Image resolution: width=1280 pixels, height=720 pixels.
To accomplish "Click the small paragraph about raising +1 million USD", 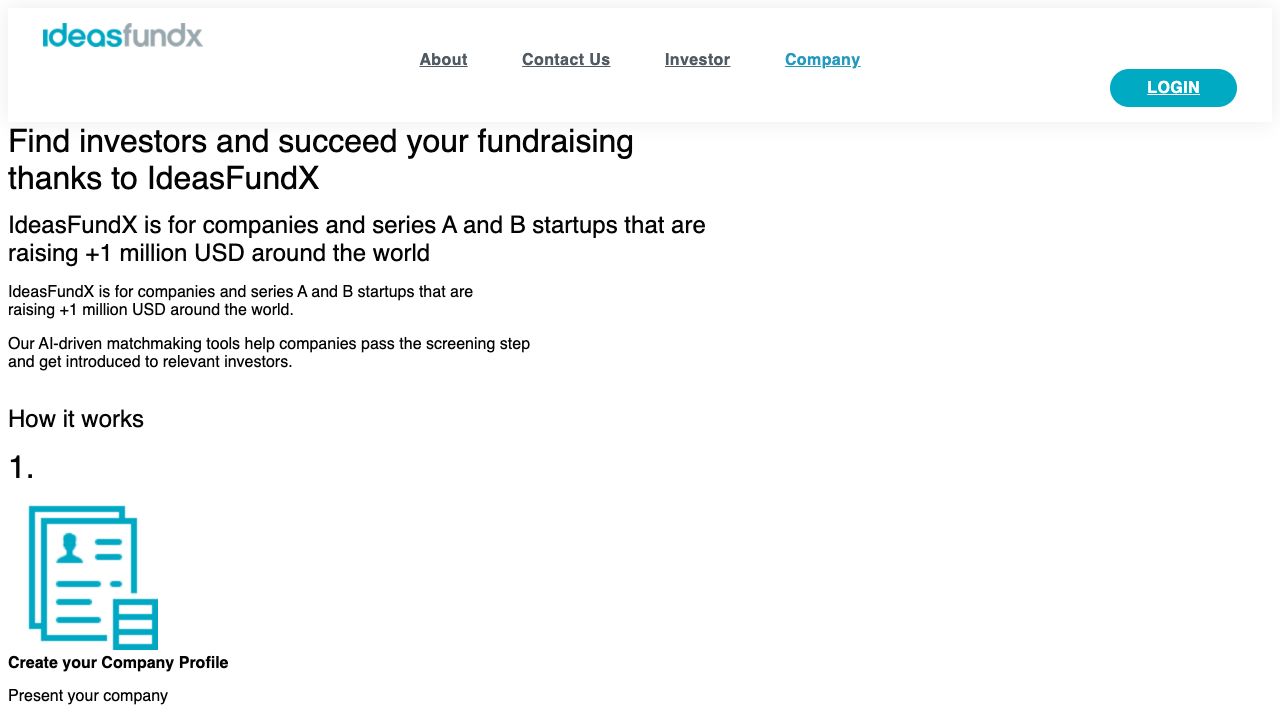I will pyautogui.click(x=240, y=300).
